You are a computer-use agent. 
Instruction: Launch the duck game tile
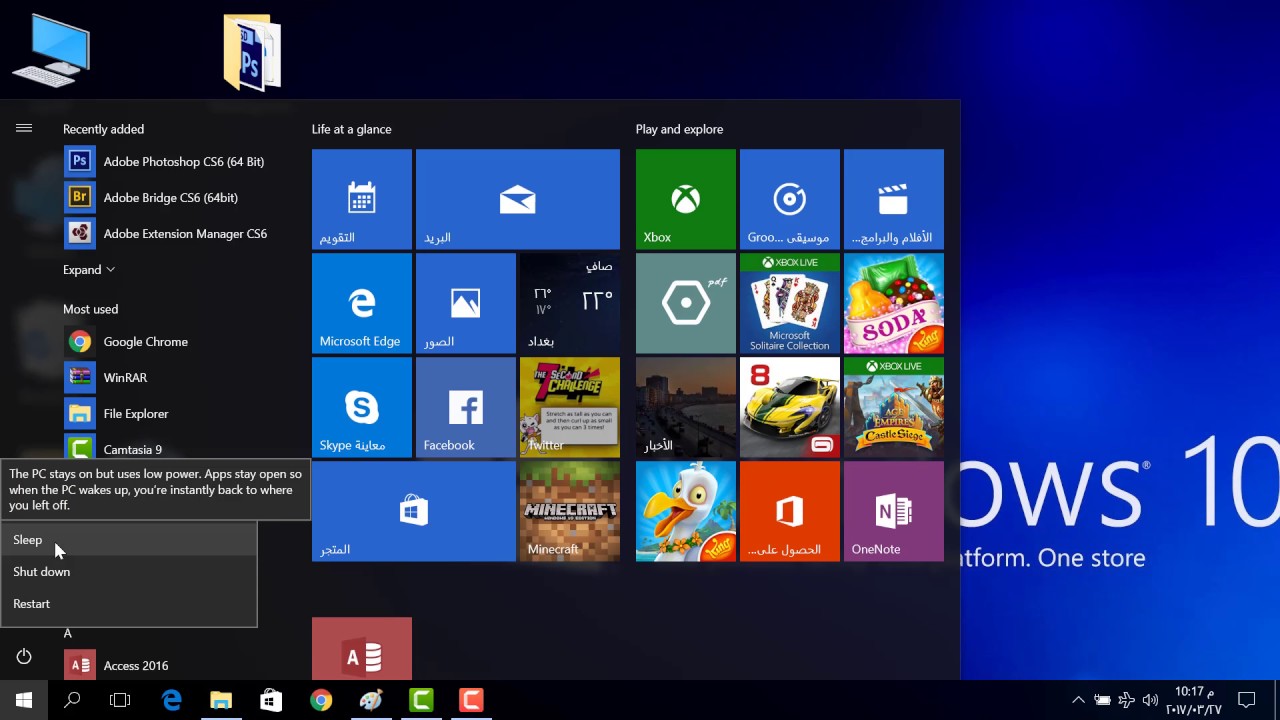tap(686, 511)
